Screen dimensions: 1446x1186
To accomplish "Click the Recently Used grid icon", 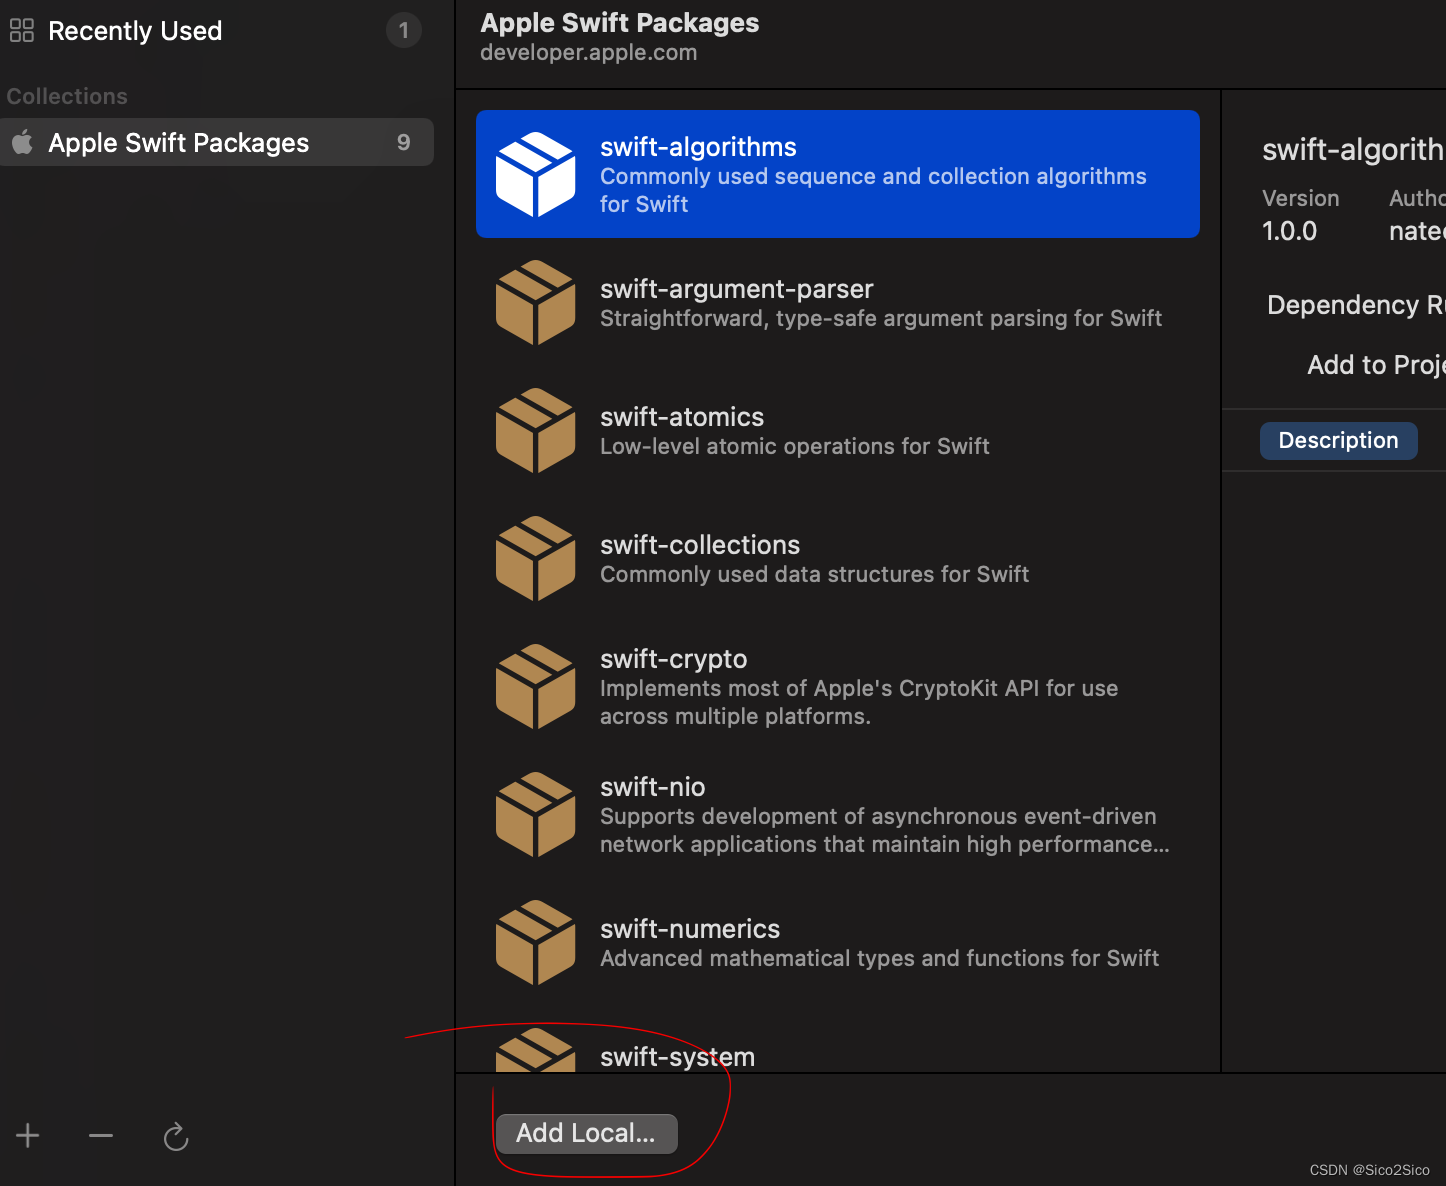I will [x=22, y=31].
